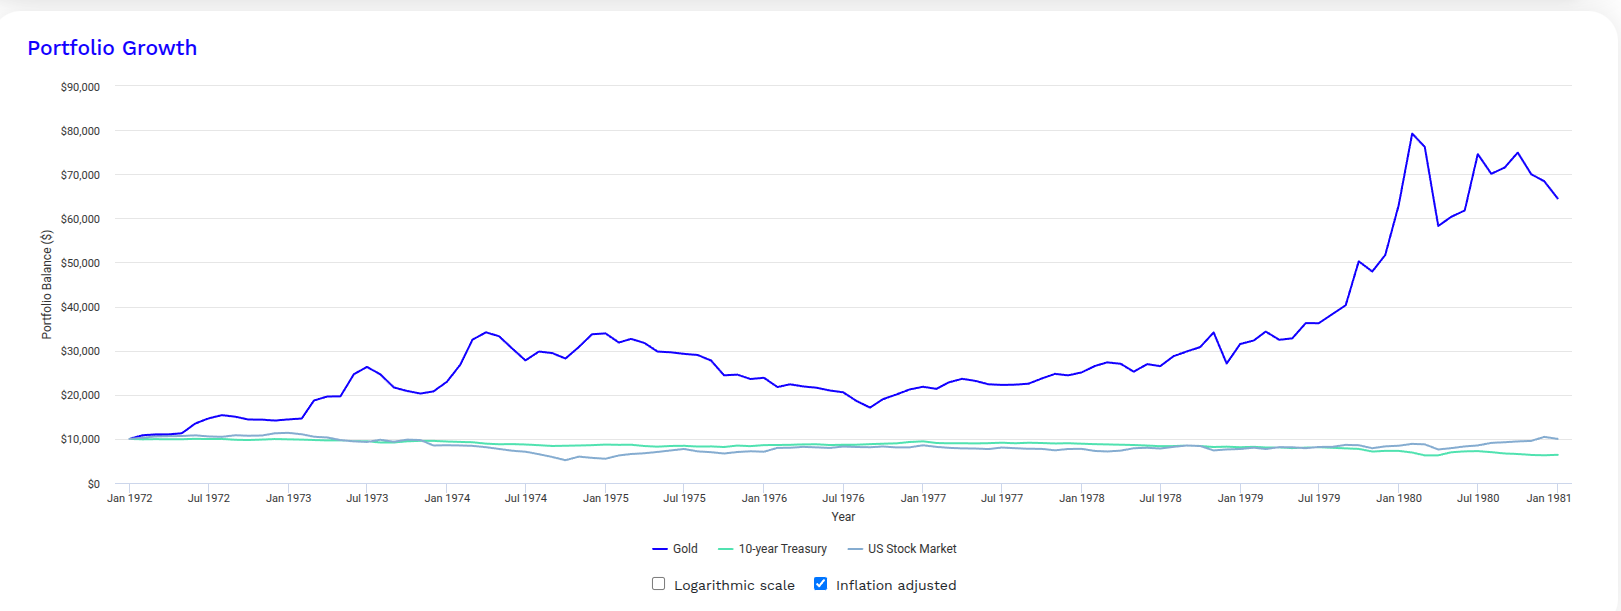1621x611 pixels.
Task: Click the 'Year' x-axis title
Action: point(843,517)
